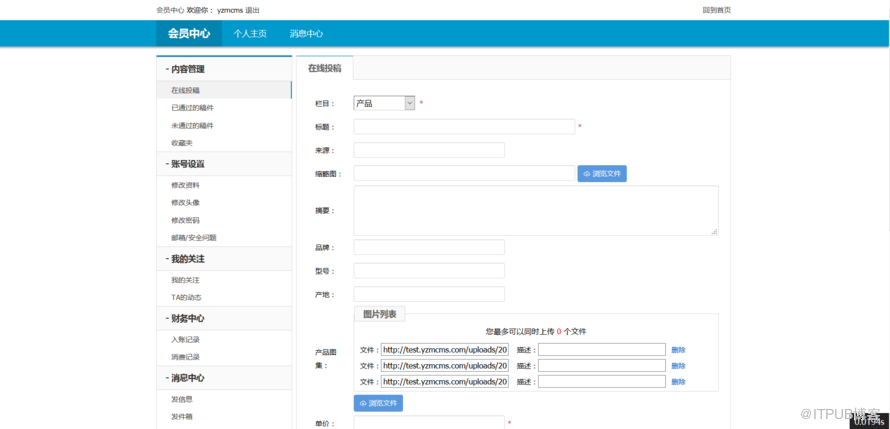The image size is (890, 429).
Task: Open 消费记录 in the sidebar
Action: [x=185, y=357]
